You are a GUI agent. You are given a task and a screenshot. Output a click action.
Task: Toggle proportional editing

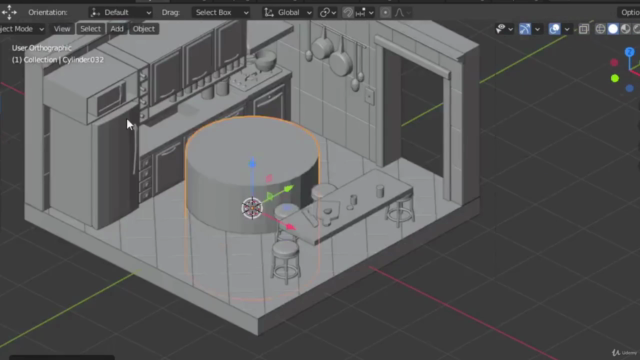(385, 13)
